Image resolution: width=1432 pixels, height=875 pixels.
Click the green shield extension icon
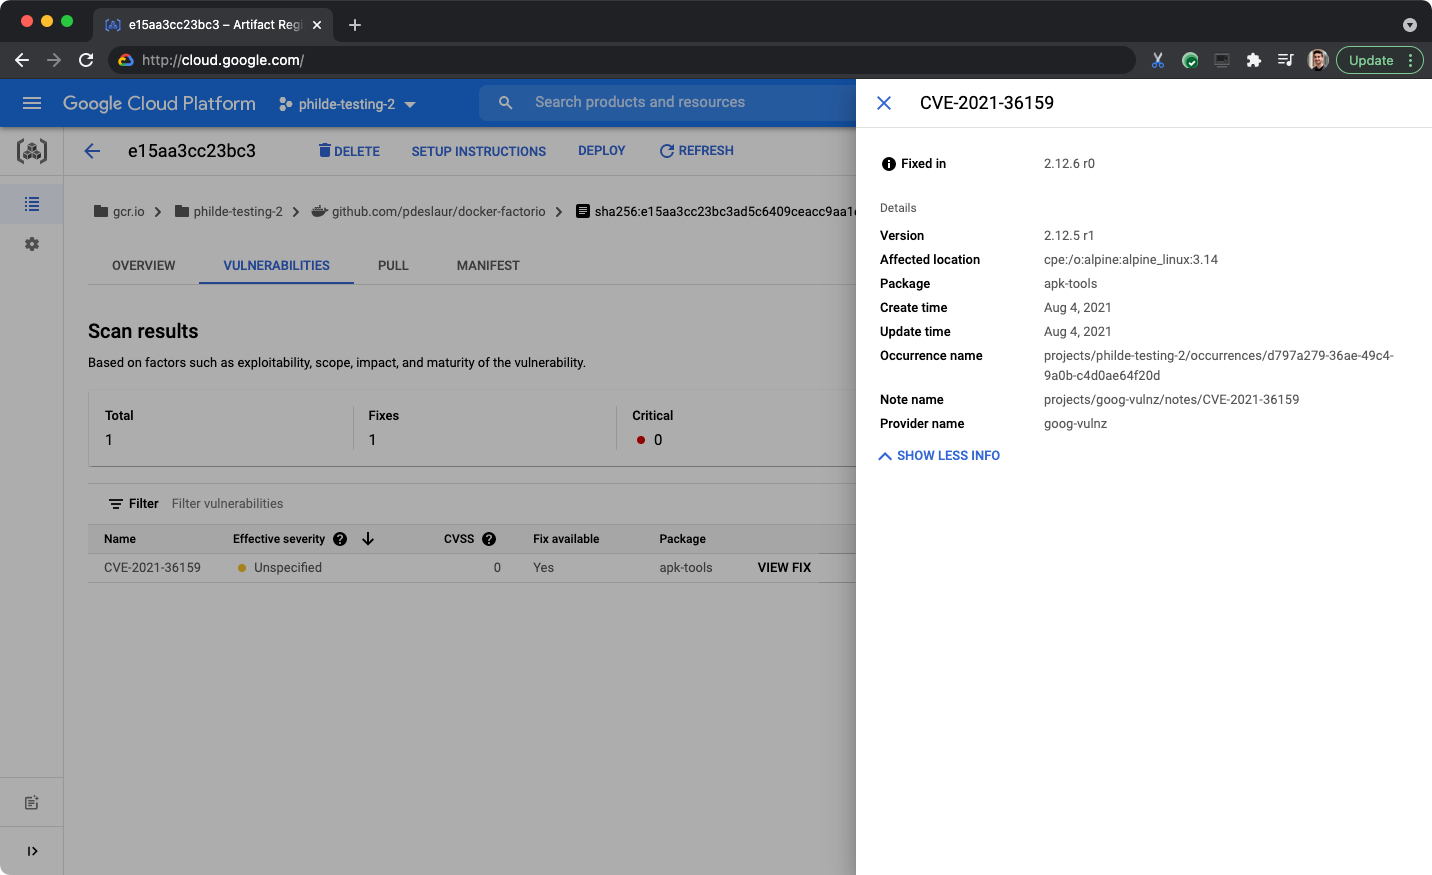click(x=1190, y=60)
